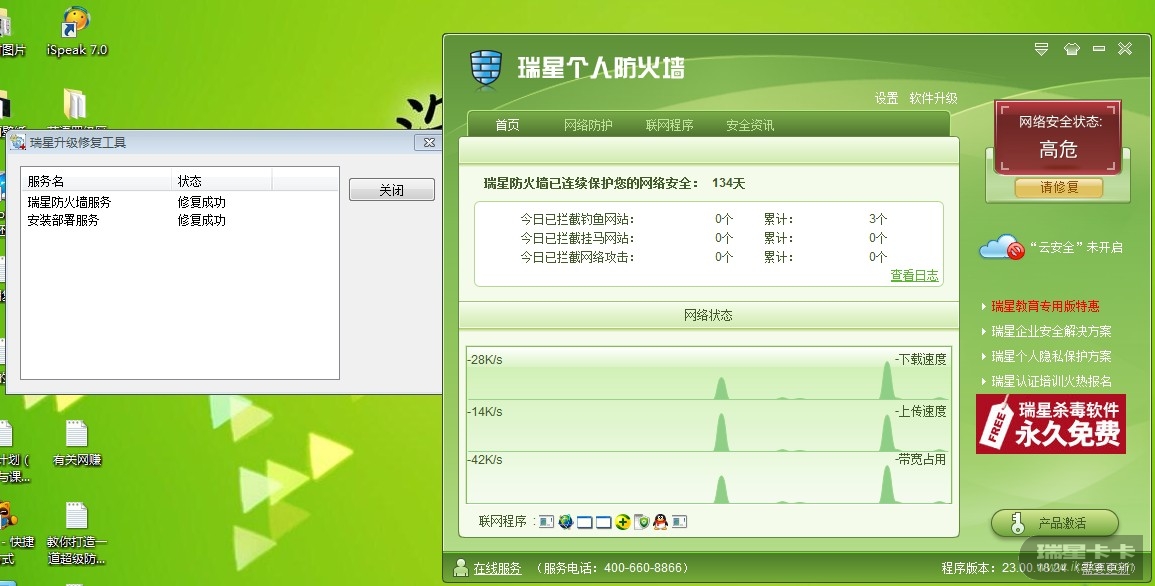
Task: Select the QQ penguin icon
Action: pos(661,522)
